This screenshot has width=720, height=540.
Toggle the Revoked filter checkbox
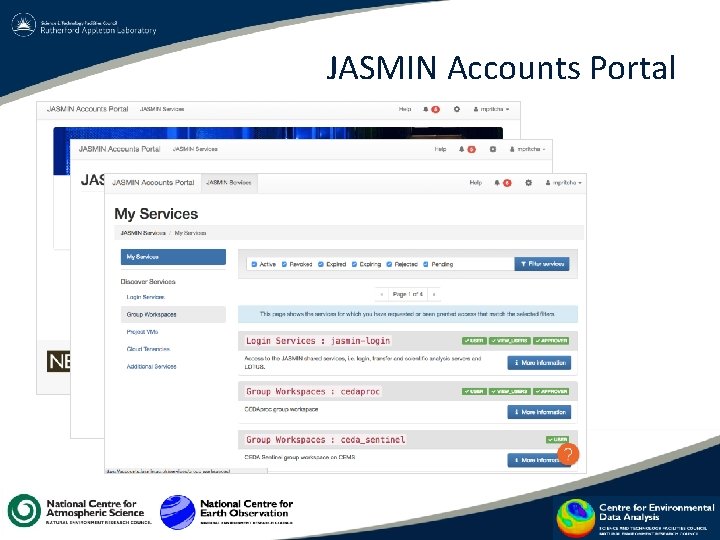pyautogui.click(x=284, y=264)
